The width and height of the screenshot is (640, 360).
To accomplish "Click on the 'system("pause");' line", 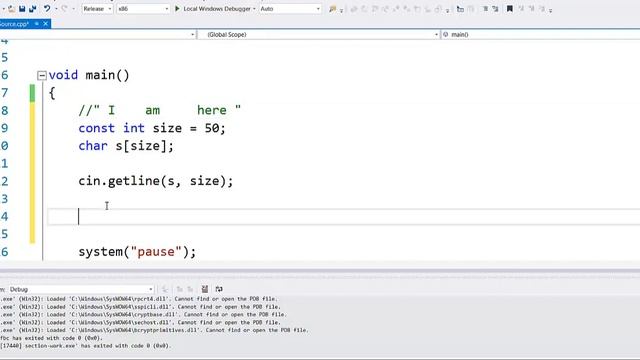I will (x=137, y=251).
